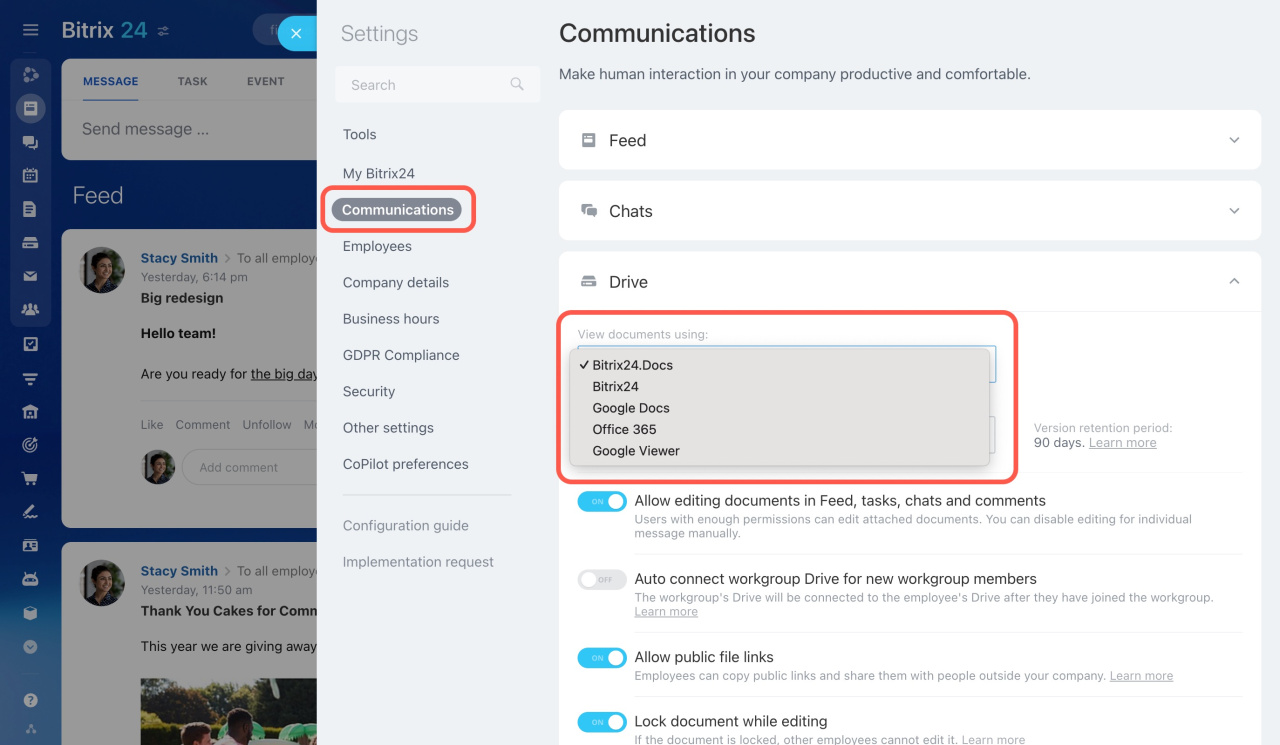This screenshot has height=745, width=1280.
Task: Open the Implementation request link
Action: coord(418,562)
